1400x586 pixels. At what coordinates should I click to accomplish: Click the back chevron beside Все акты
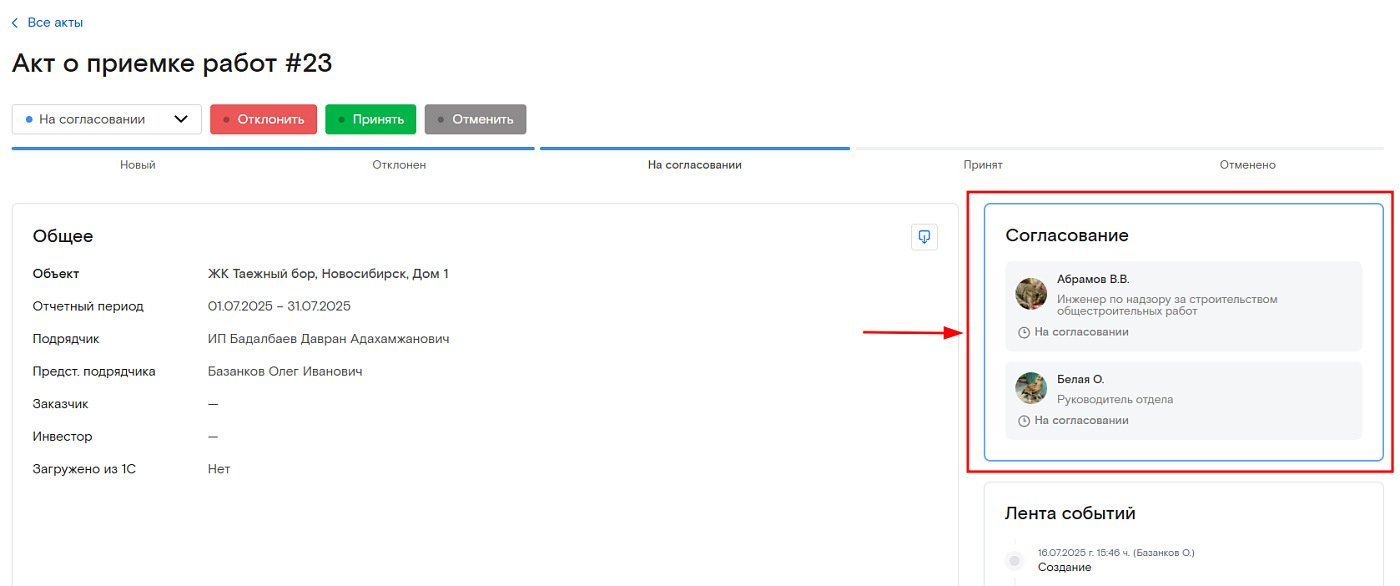pyautogui.click(x=15, y=22)
